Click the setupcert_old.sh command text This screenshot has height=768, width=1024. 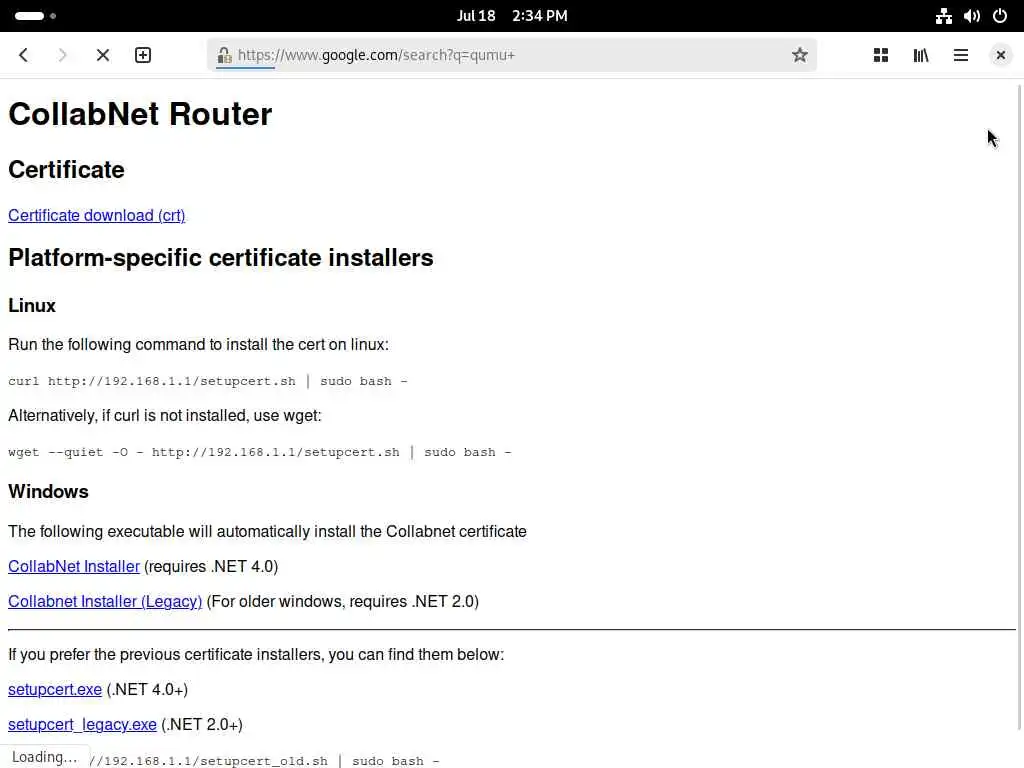point(264,761)
